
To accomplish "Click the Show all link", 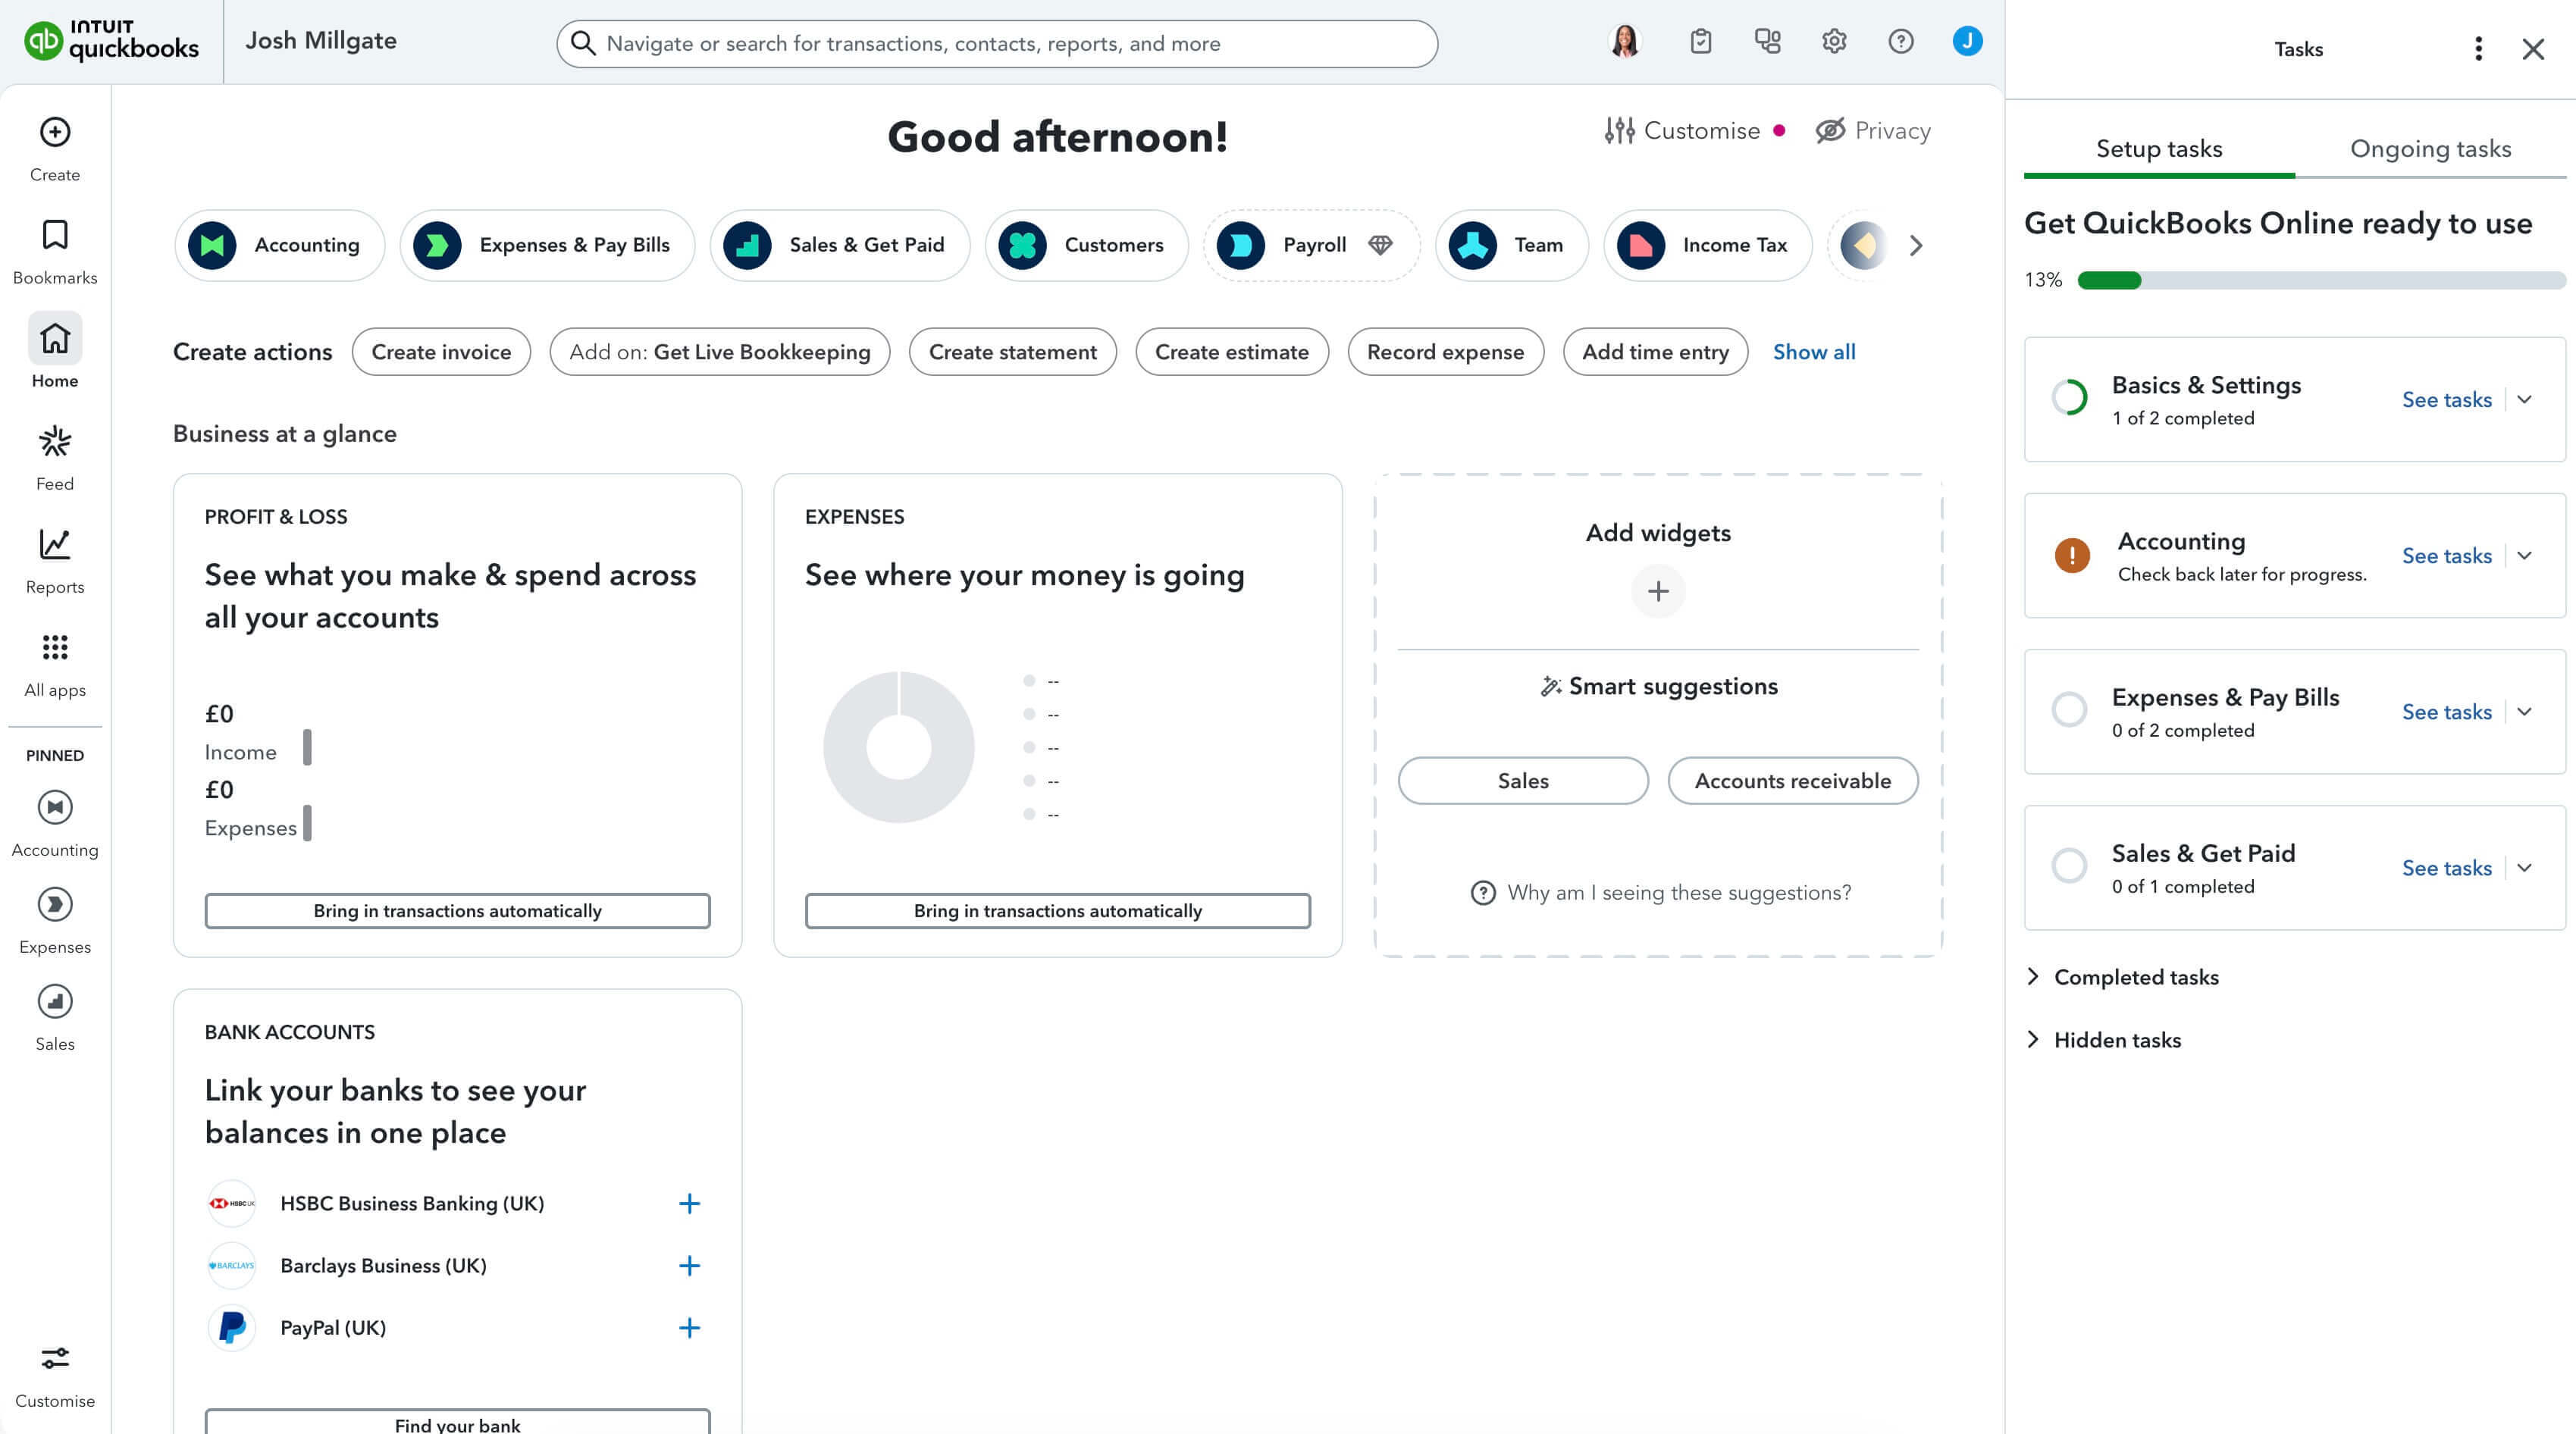I will (1814, 352).
